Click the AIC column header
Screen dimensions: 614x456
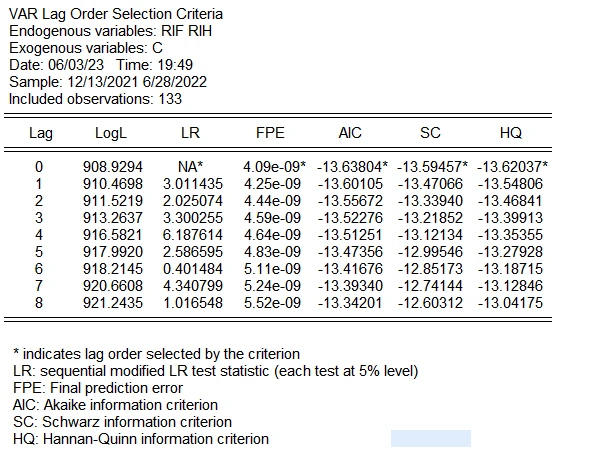click(350, 133)
